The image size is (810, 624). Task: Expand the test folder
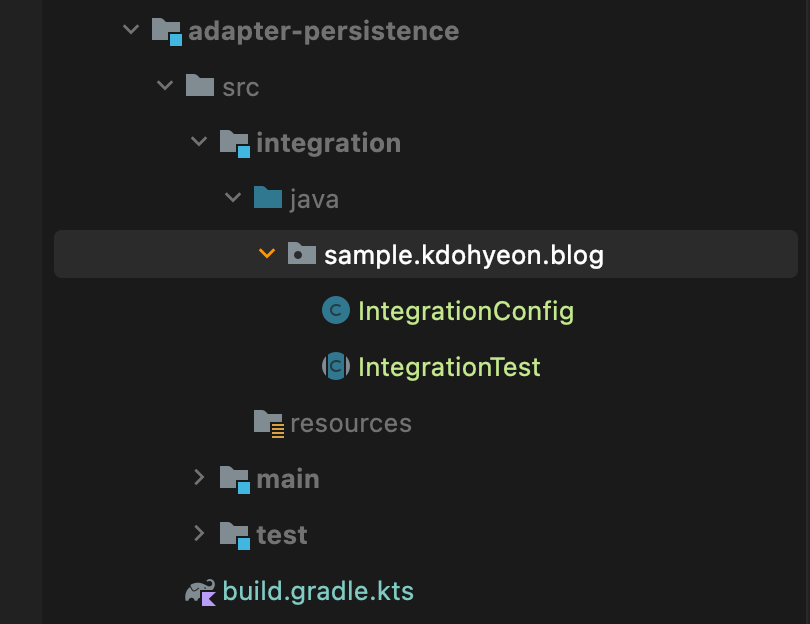pyautogui.click(x=200, y=535)
